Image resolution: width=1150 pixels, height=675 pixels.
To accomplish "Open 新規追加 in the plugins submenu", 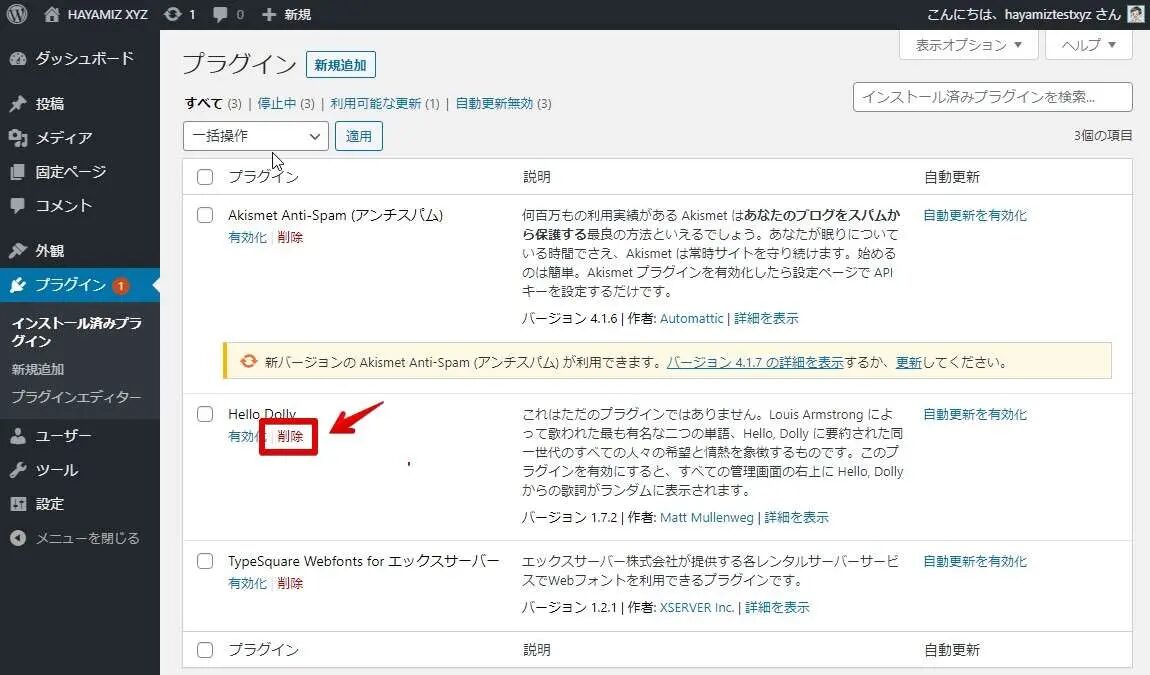I will tap(37, 369).
